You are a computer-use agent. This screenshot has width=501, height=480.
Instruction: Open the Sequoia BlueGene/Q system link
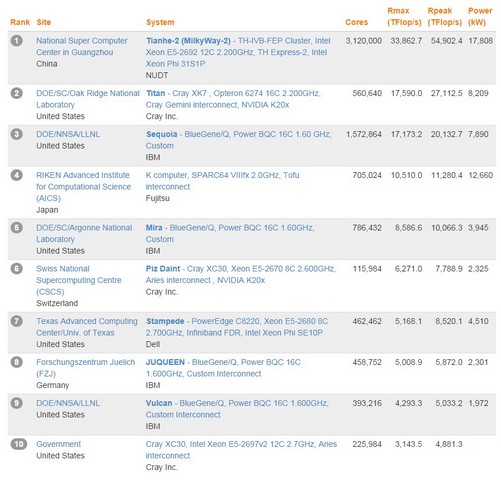238,140
